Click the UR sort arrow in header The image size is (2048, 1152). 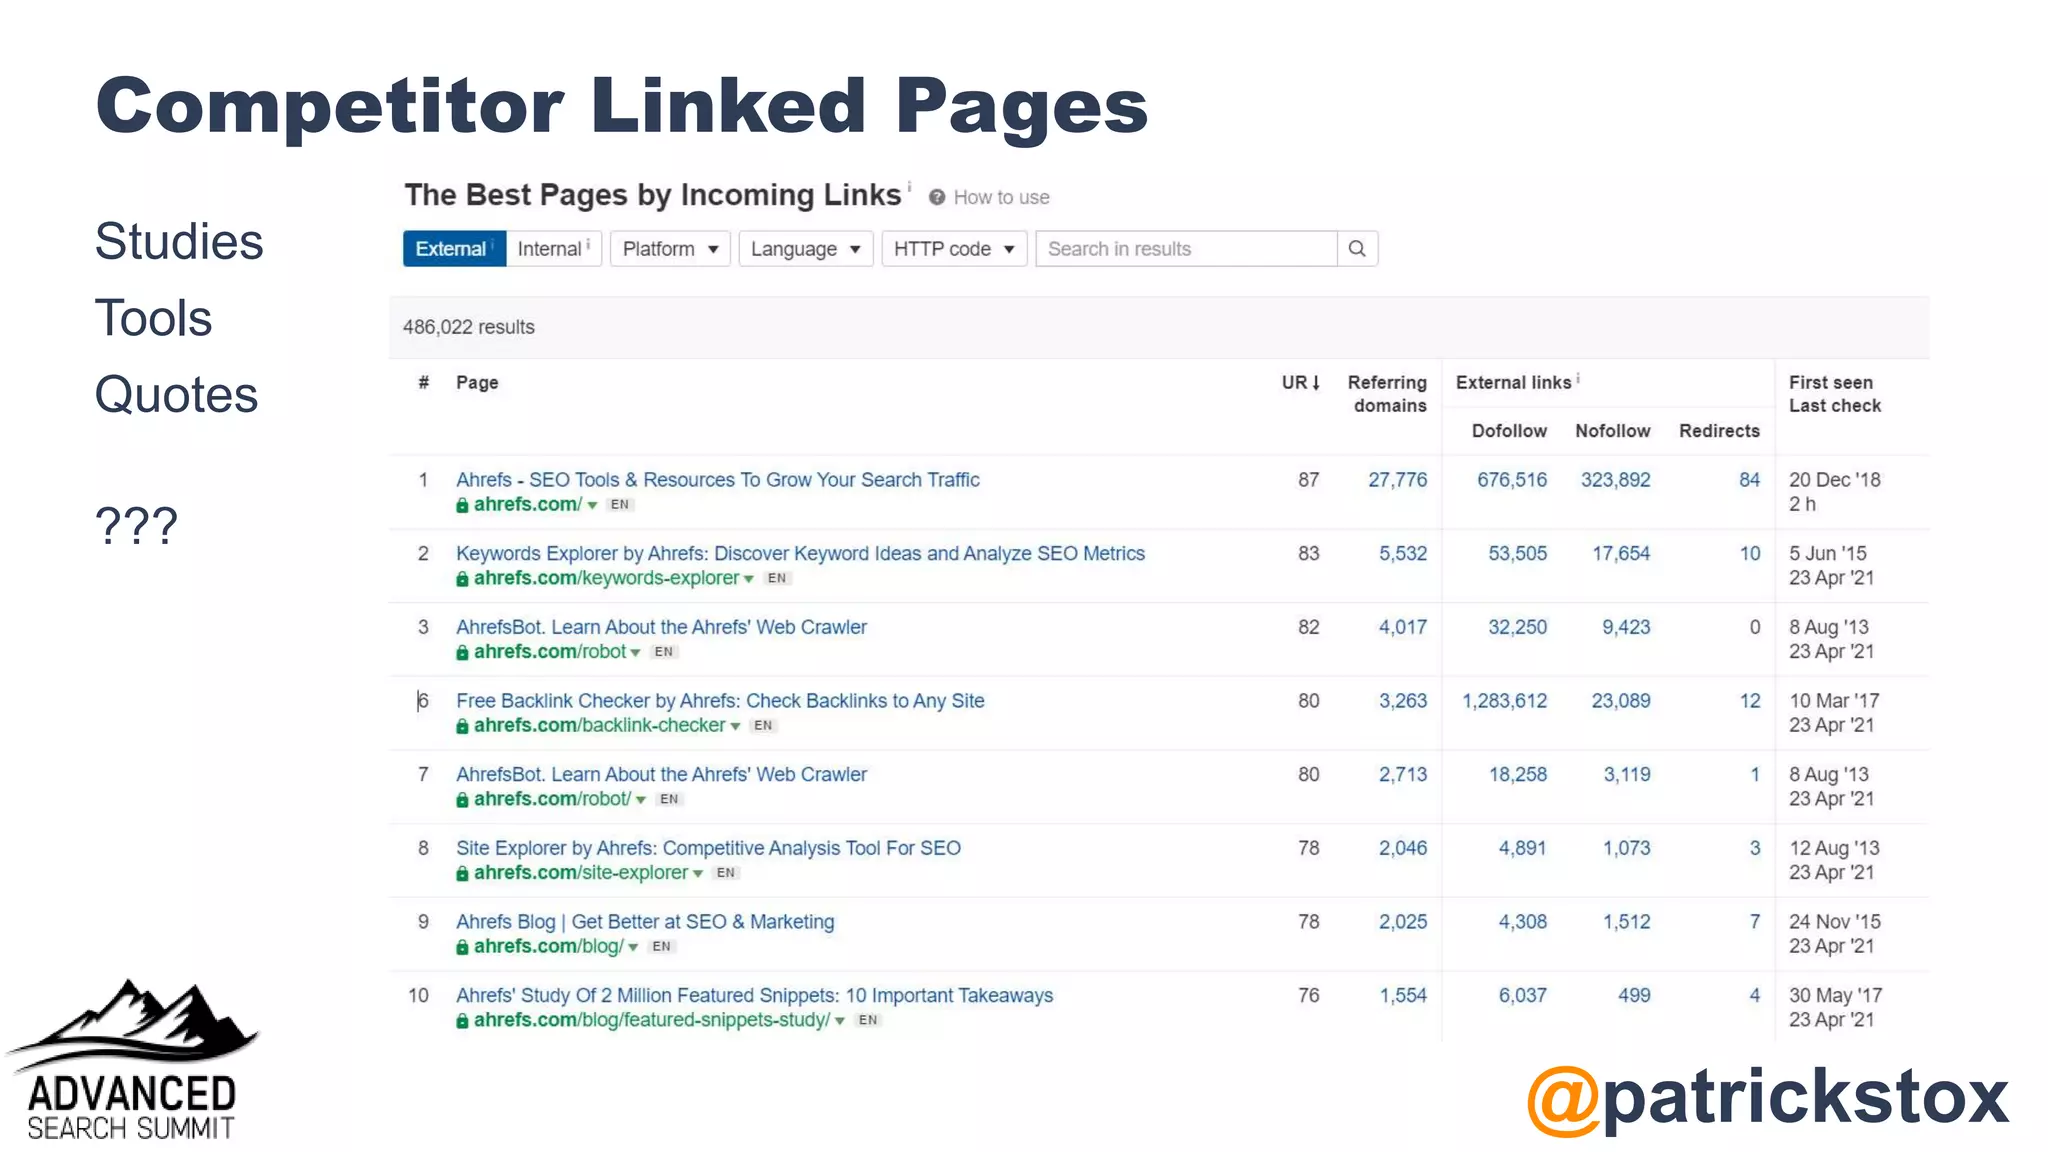1316,383
